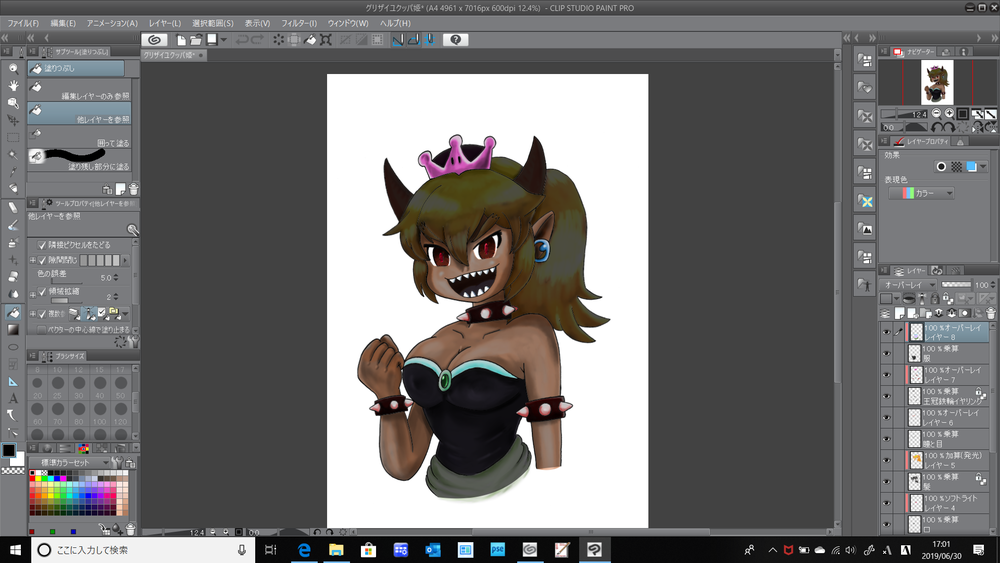Adjust the 色の誤差 slider
1000x563 pixels.
click(67, 281)
